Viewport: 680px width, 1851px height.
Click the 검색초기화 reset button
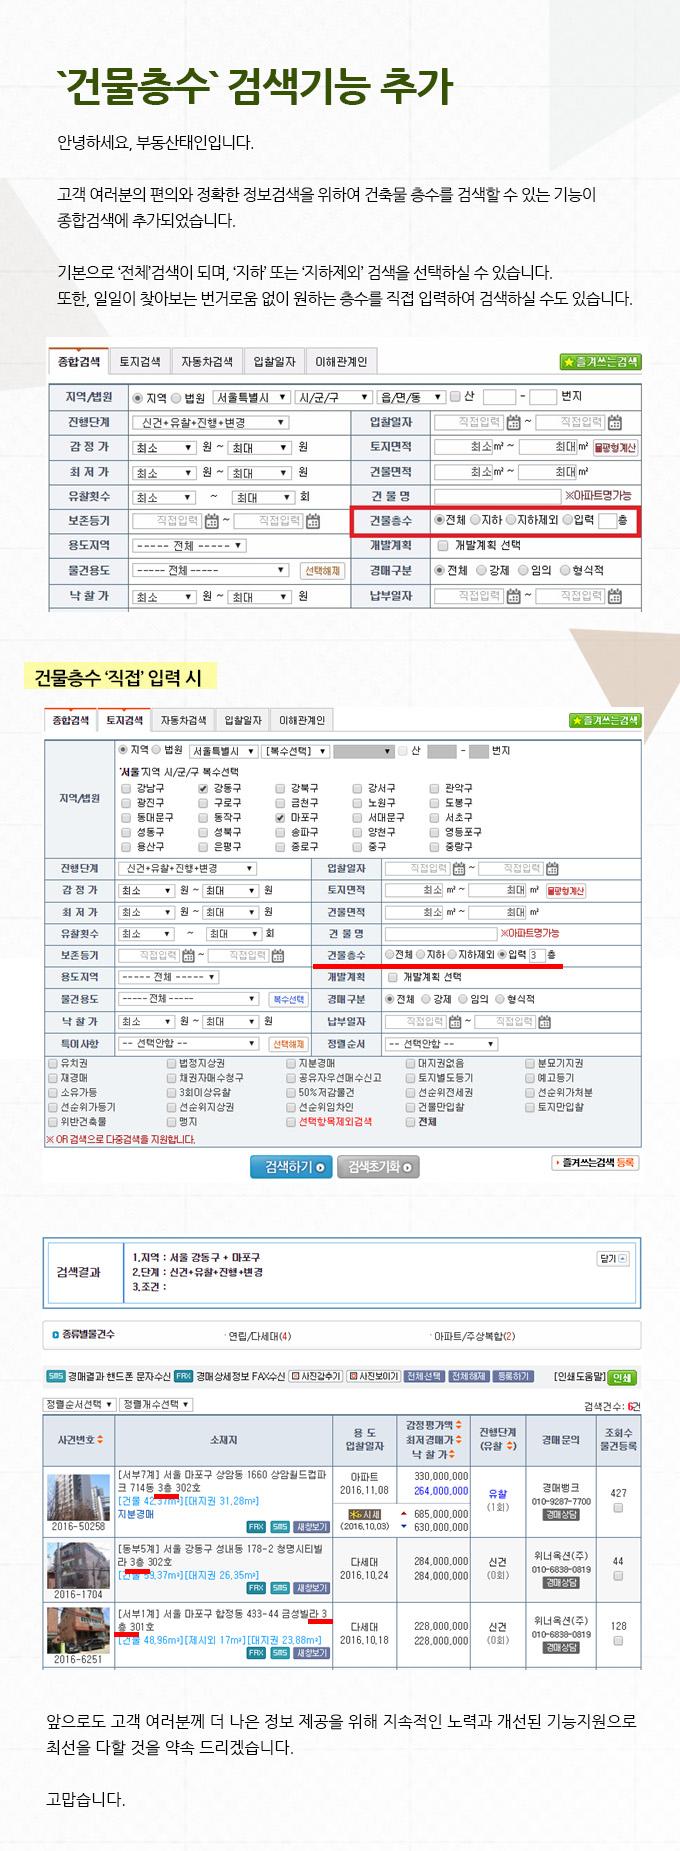(379, 1167)
